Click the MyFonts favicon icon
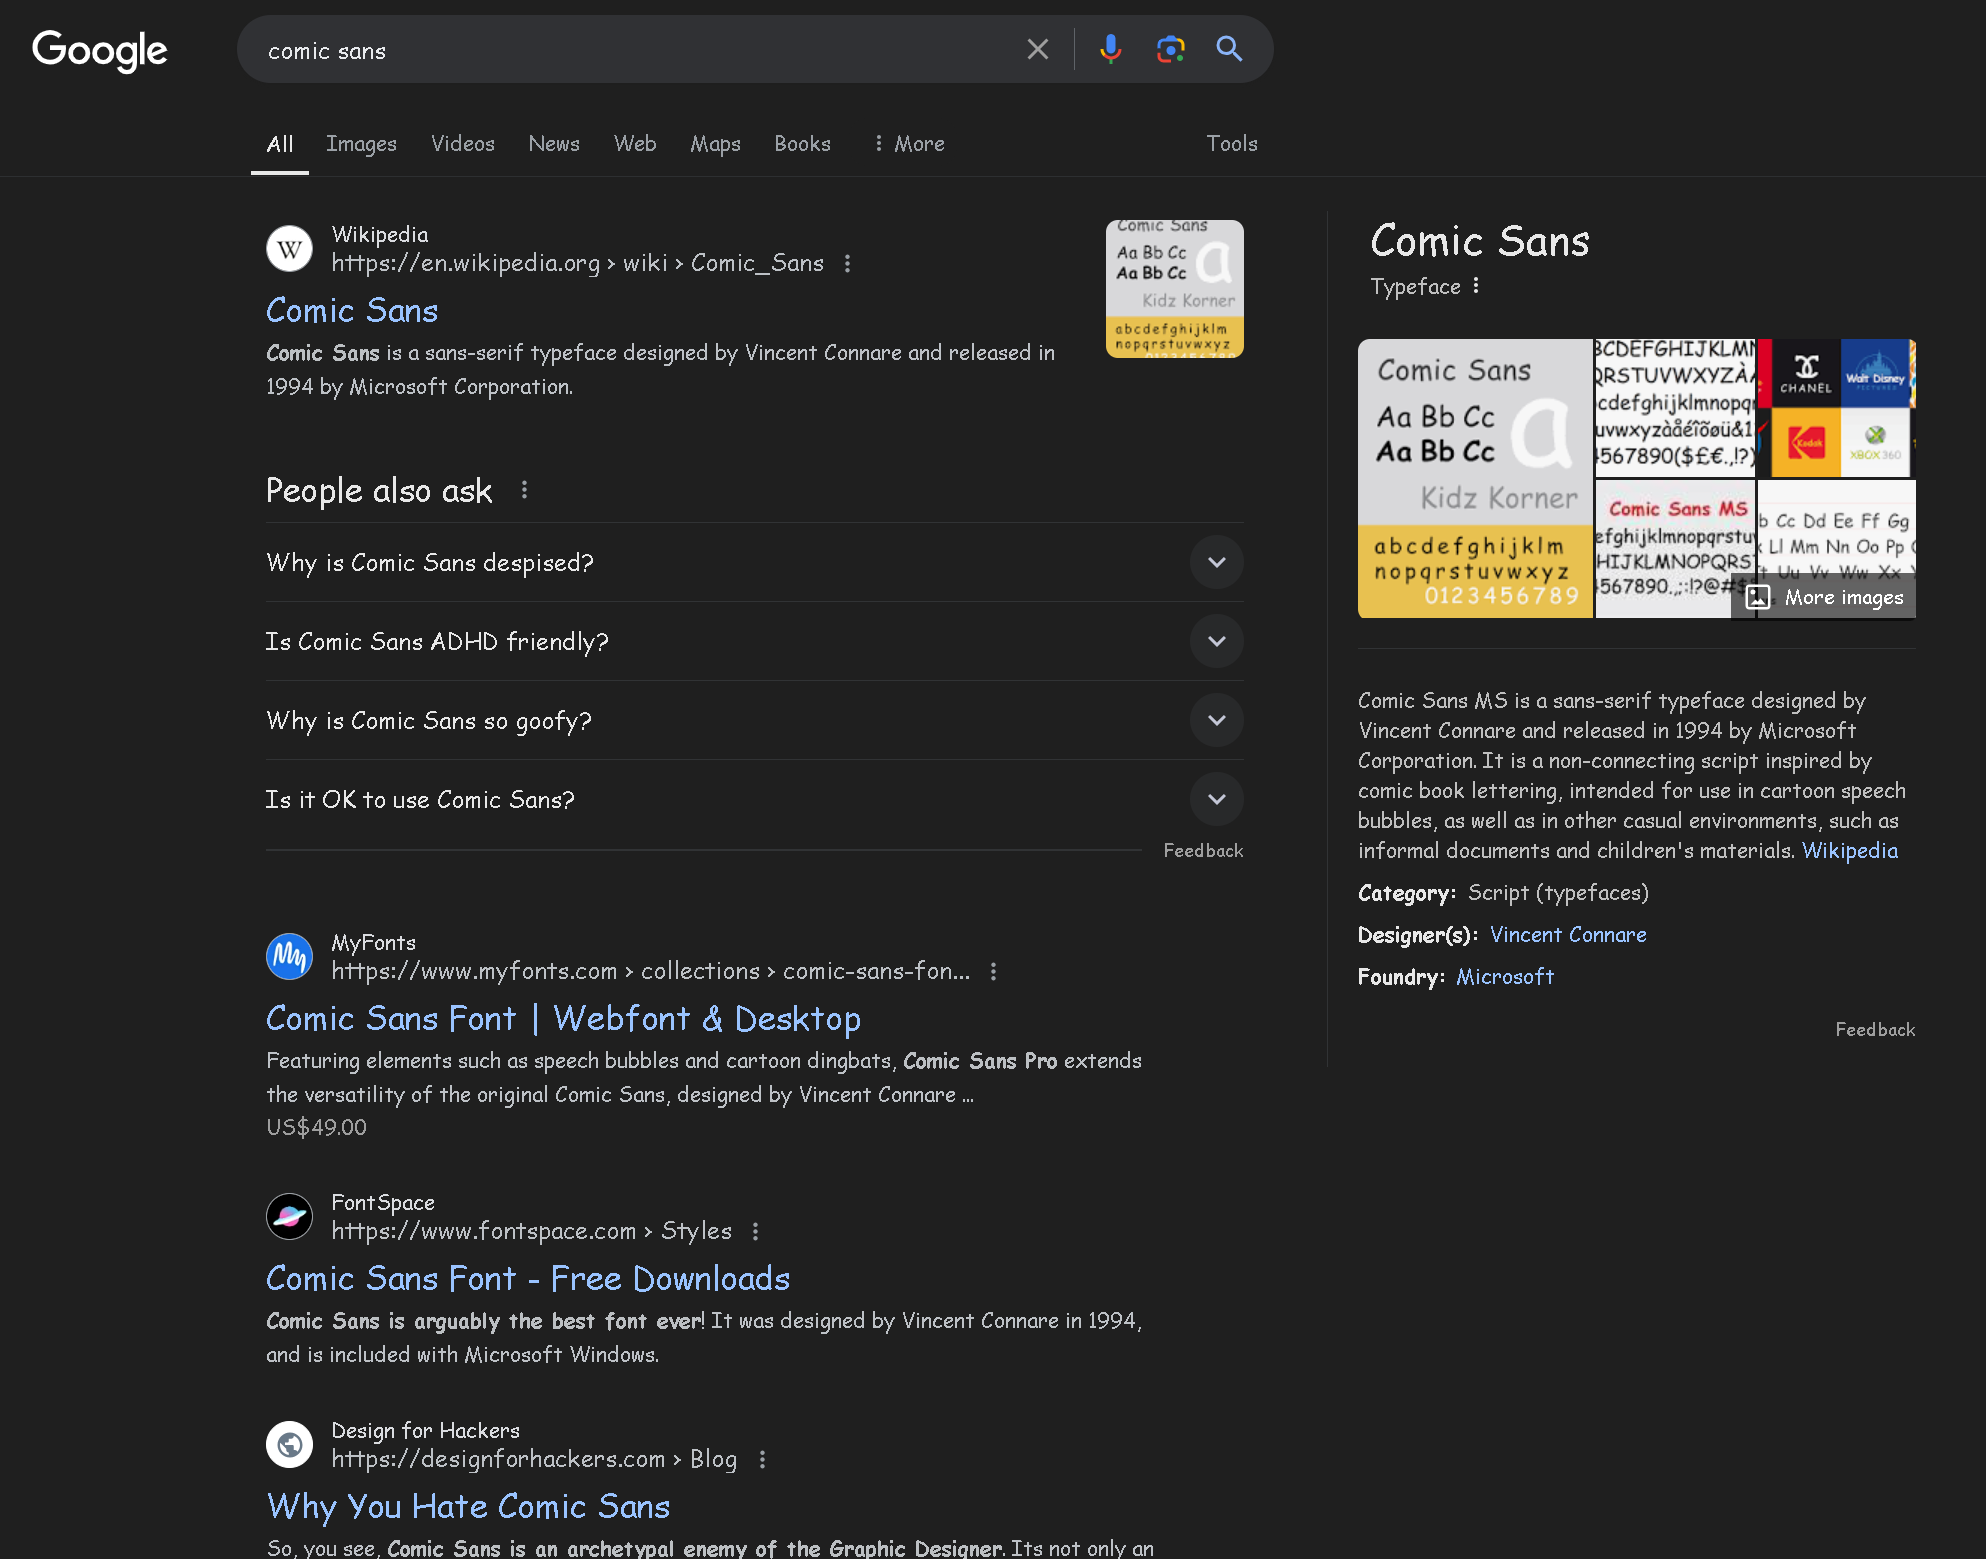Screen dimensions: 1986x1559 click(x=289, y=957)
